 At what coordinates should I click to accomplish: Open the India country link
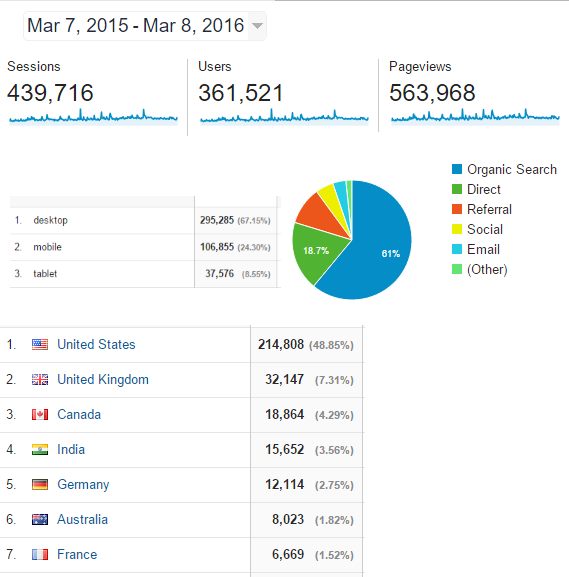tap(71, 449)
